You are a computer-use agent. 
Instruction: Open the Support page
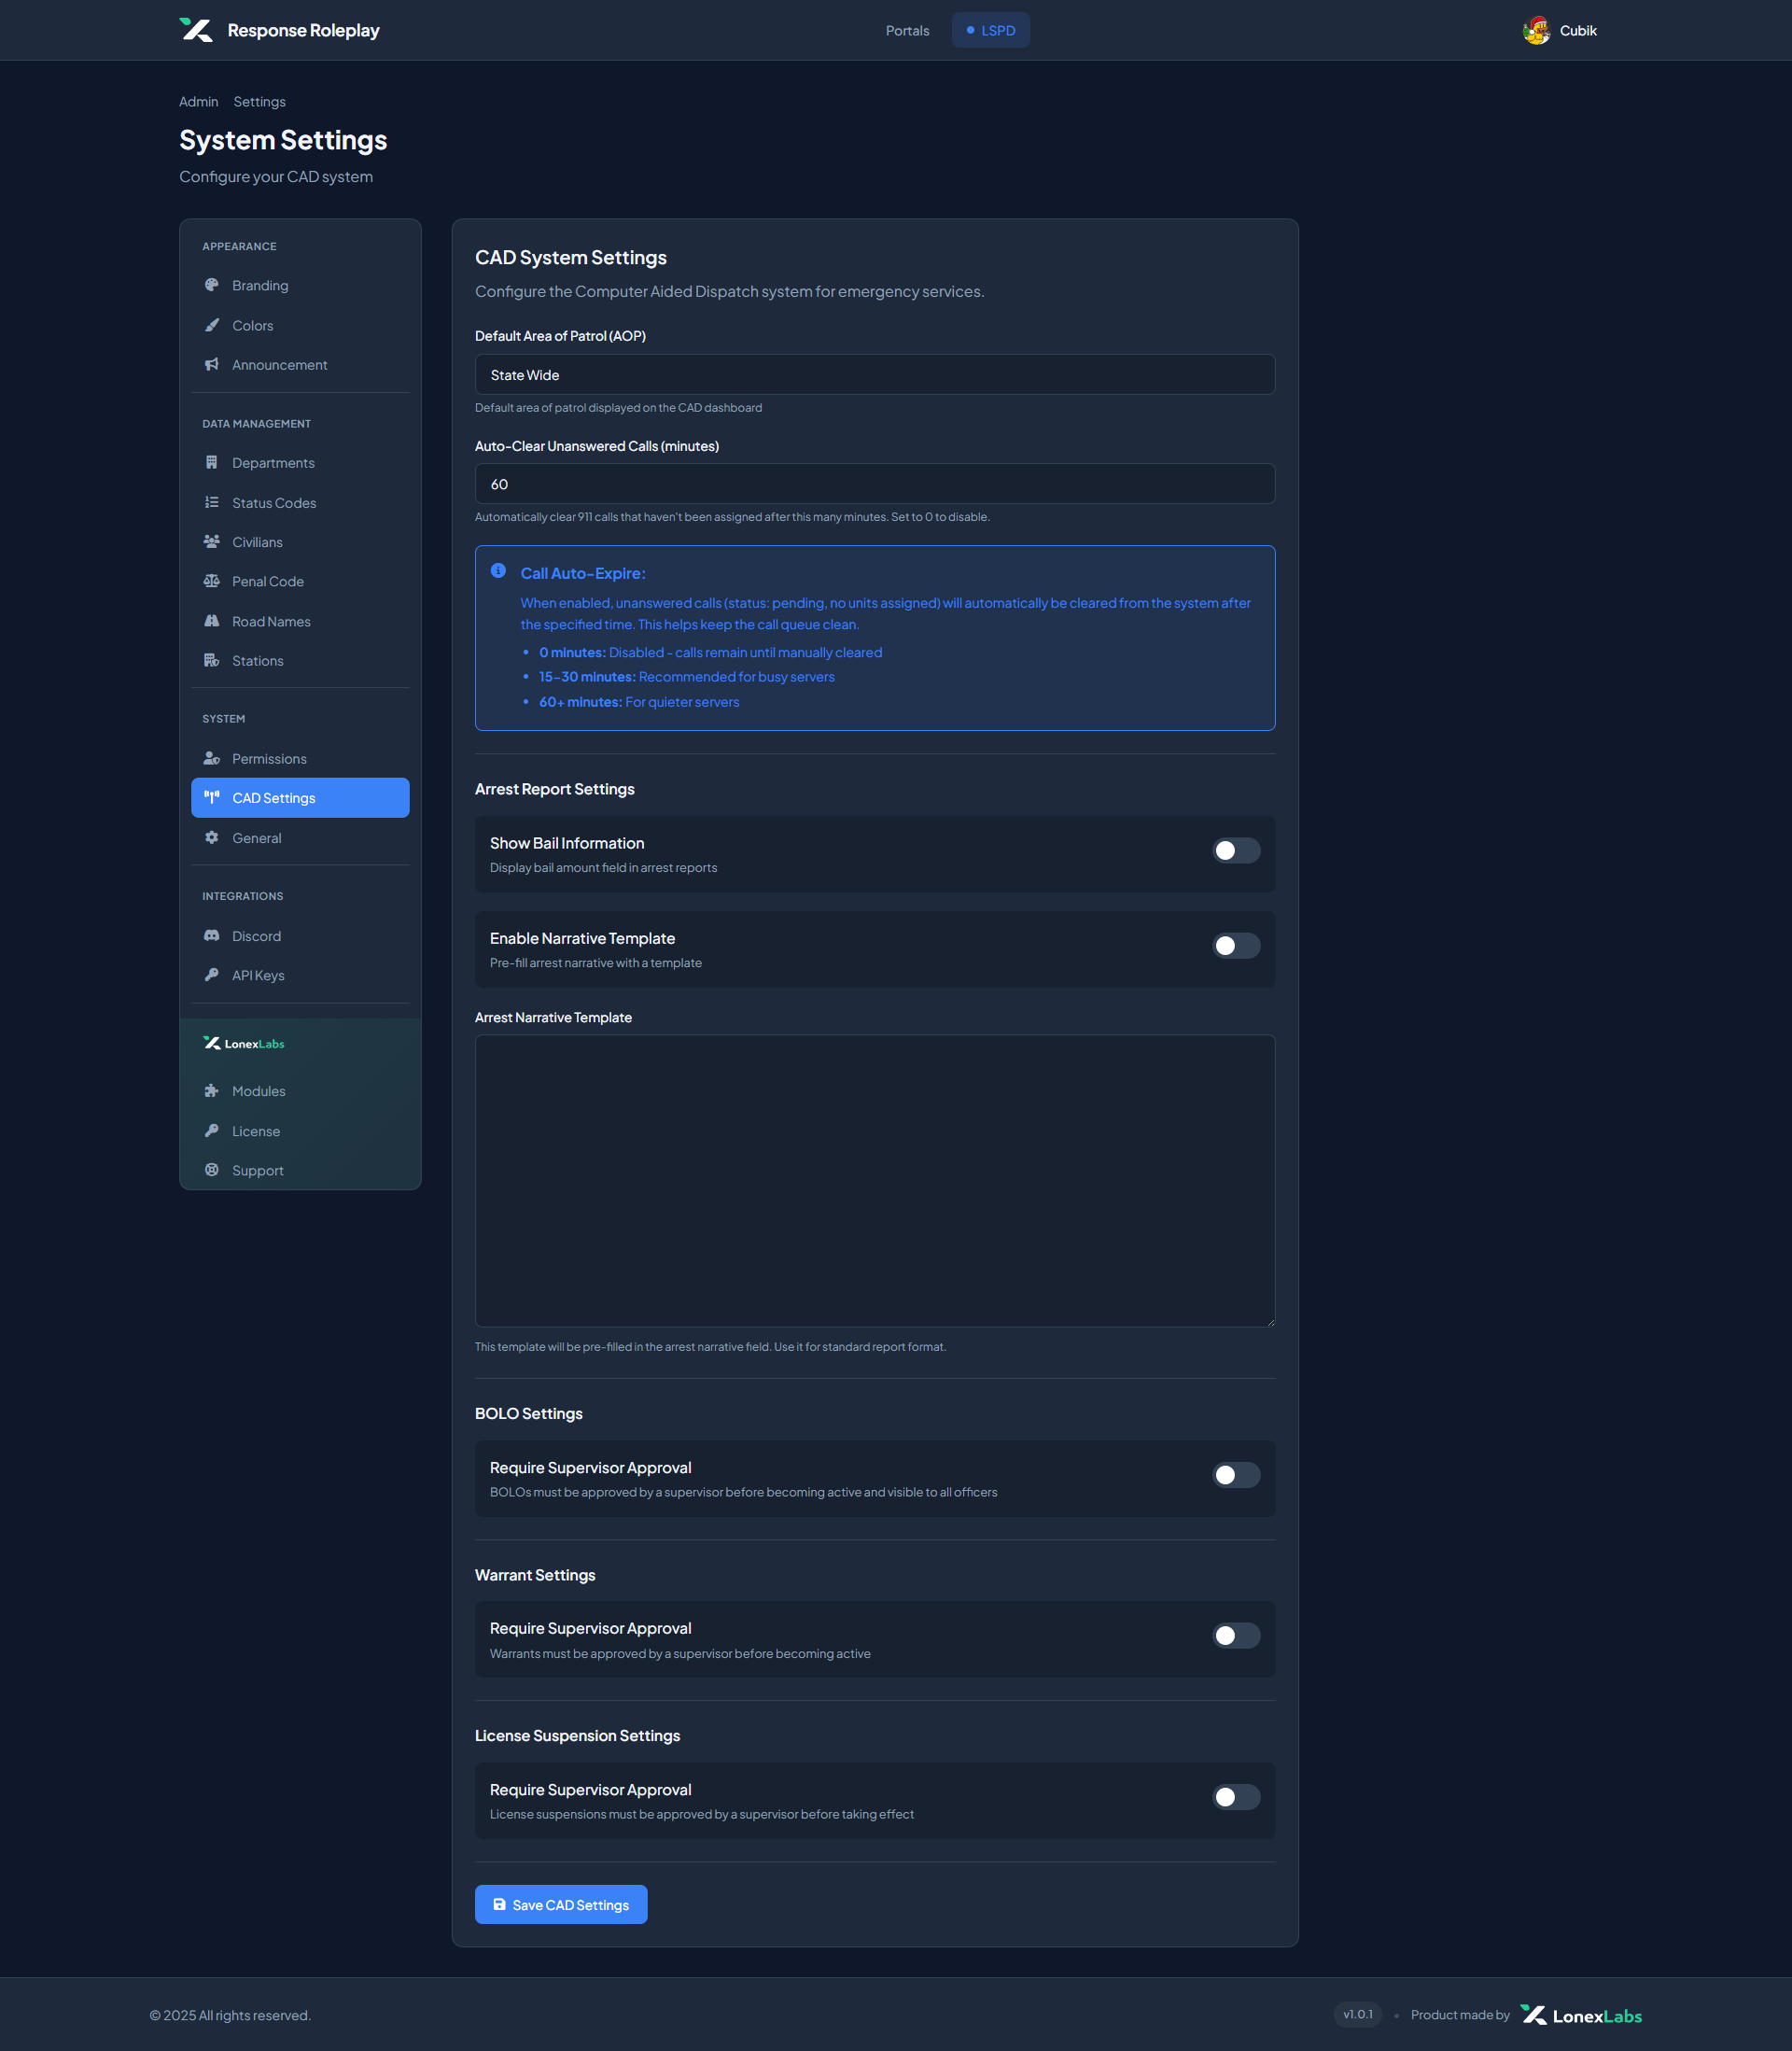point(300,1169)
